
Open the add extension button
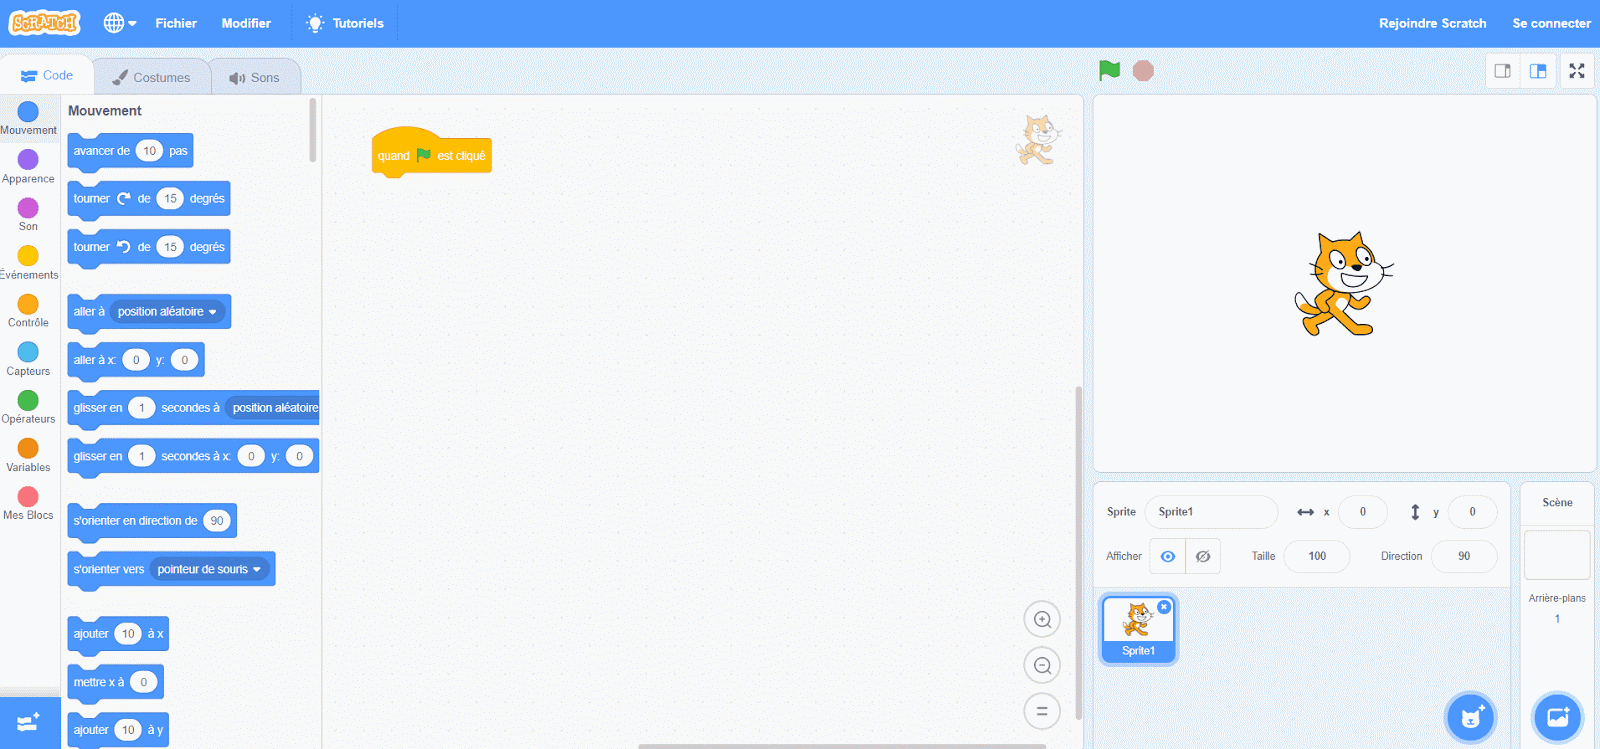(29, 722)
